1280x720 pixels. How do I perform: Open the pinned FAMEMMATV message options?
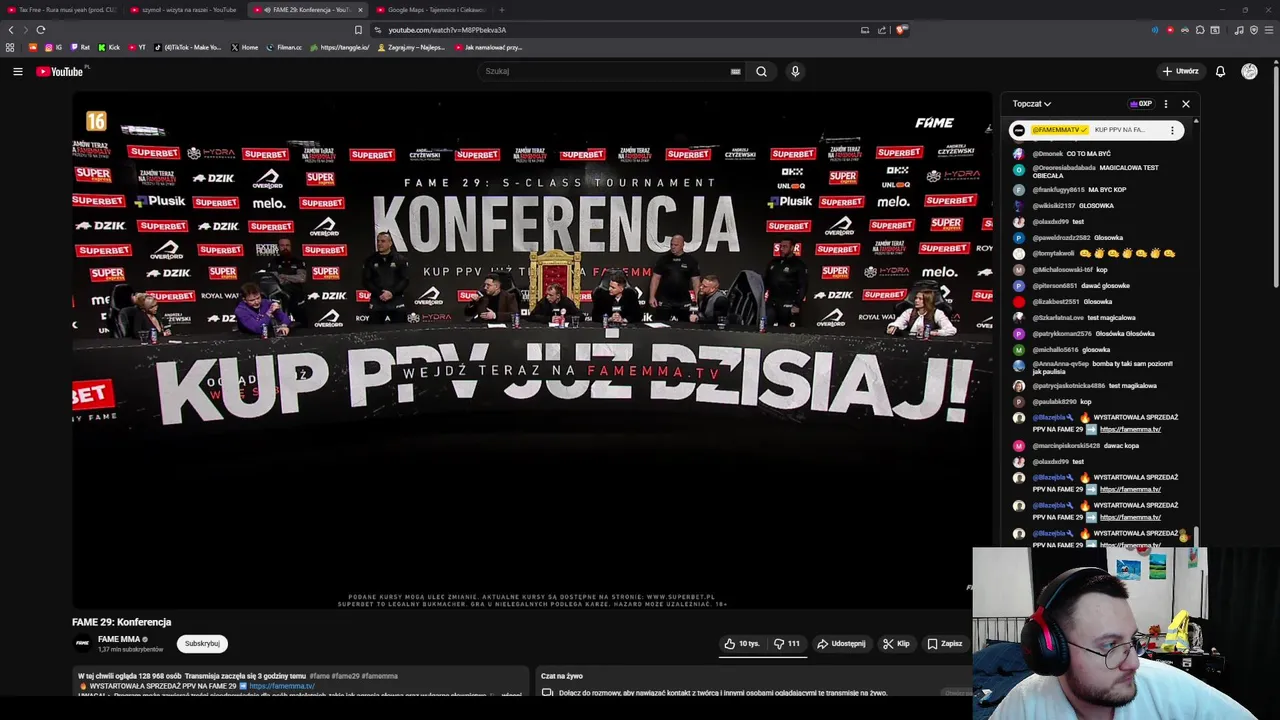(x=1172, y=130)
